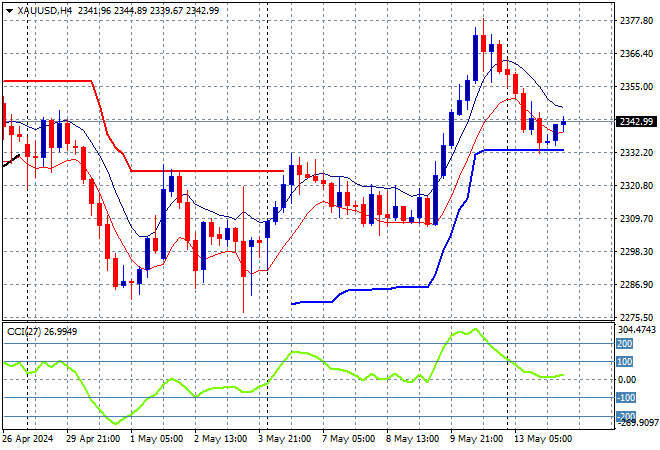Image resolution: width=660 pixels, height=450 pixels.
Task: Click the 2286.90 price axis label
Action: click(x=636, y=285)
